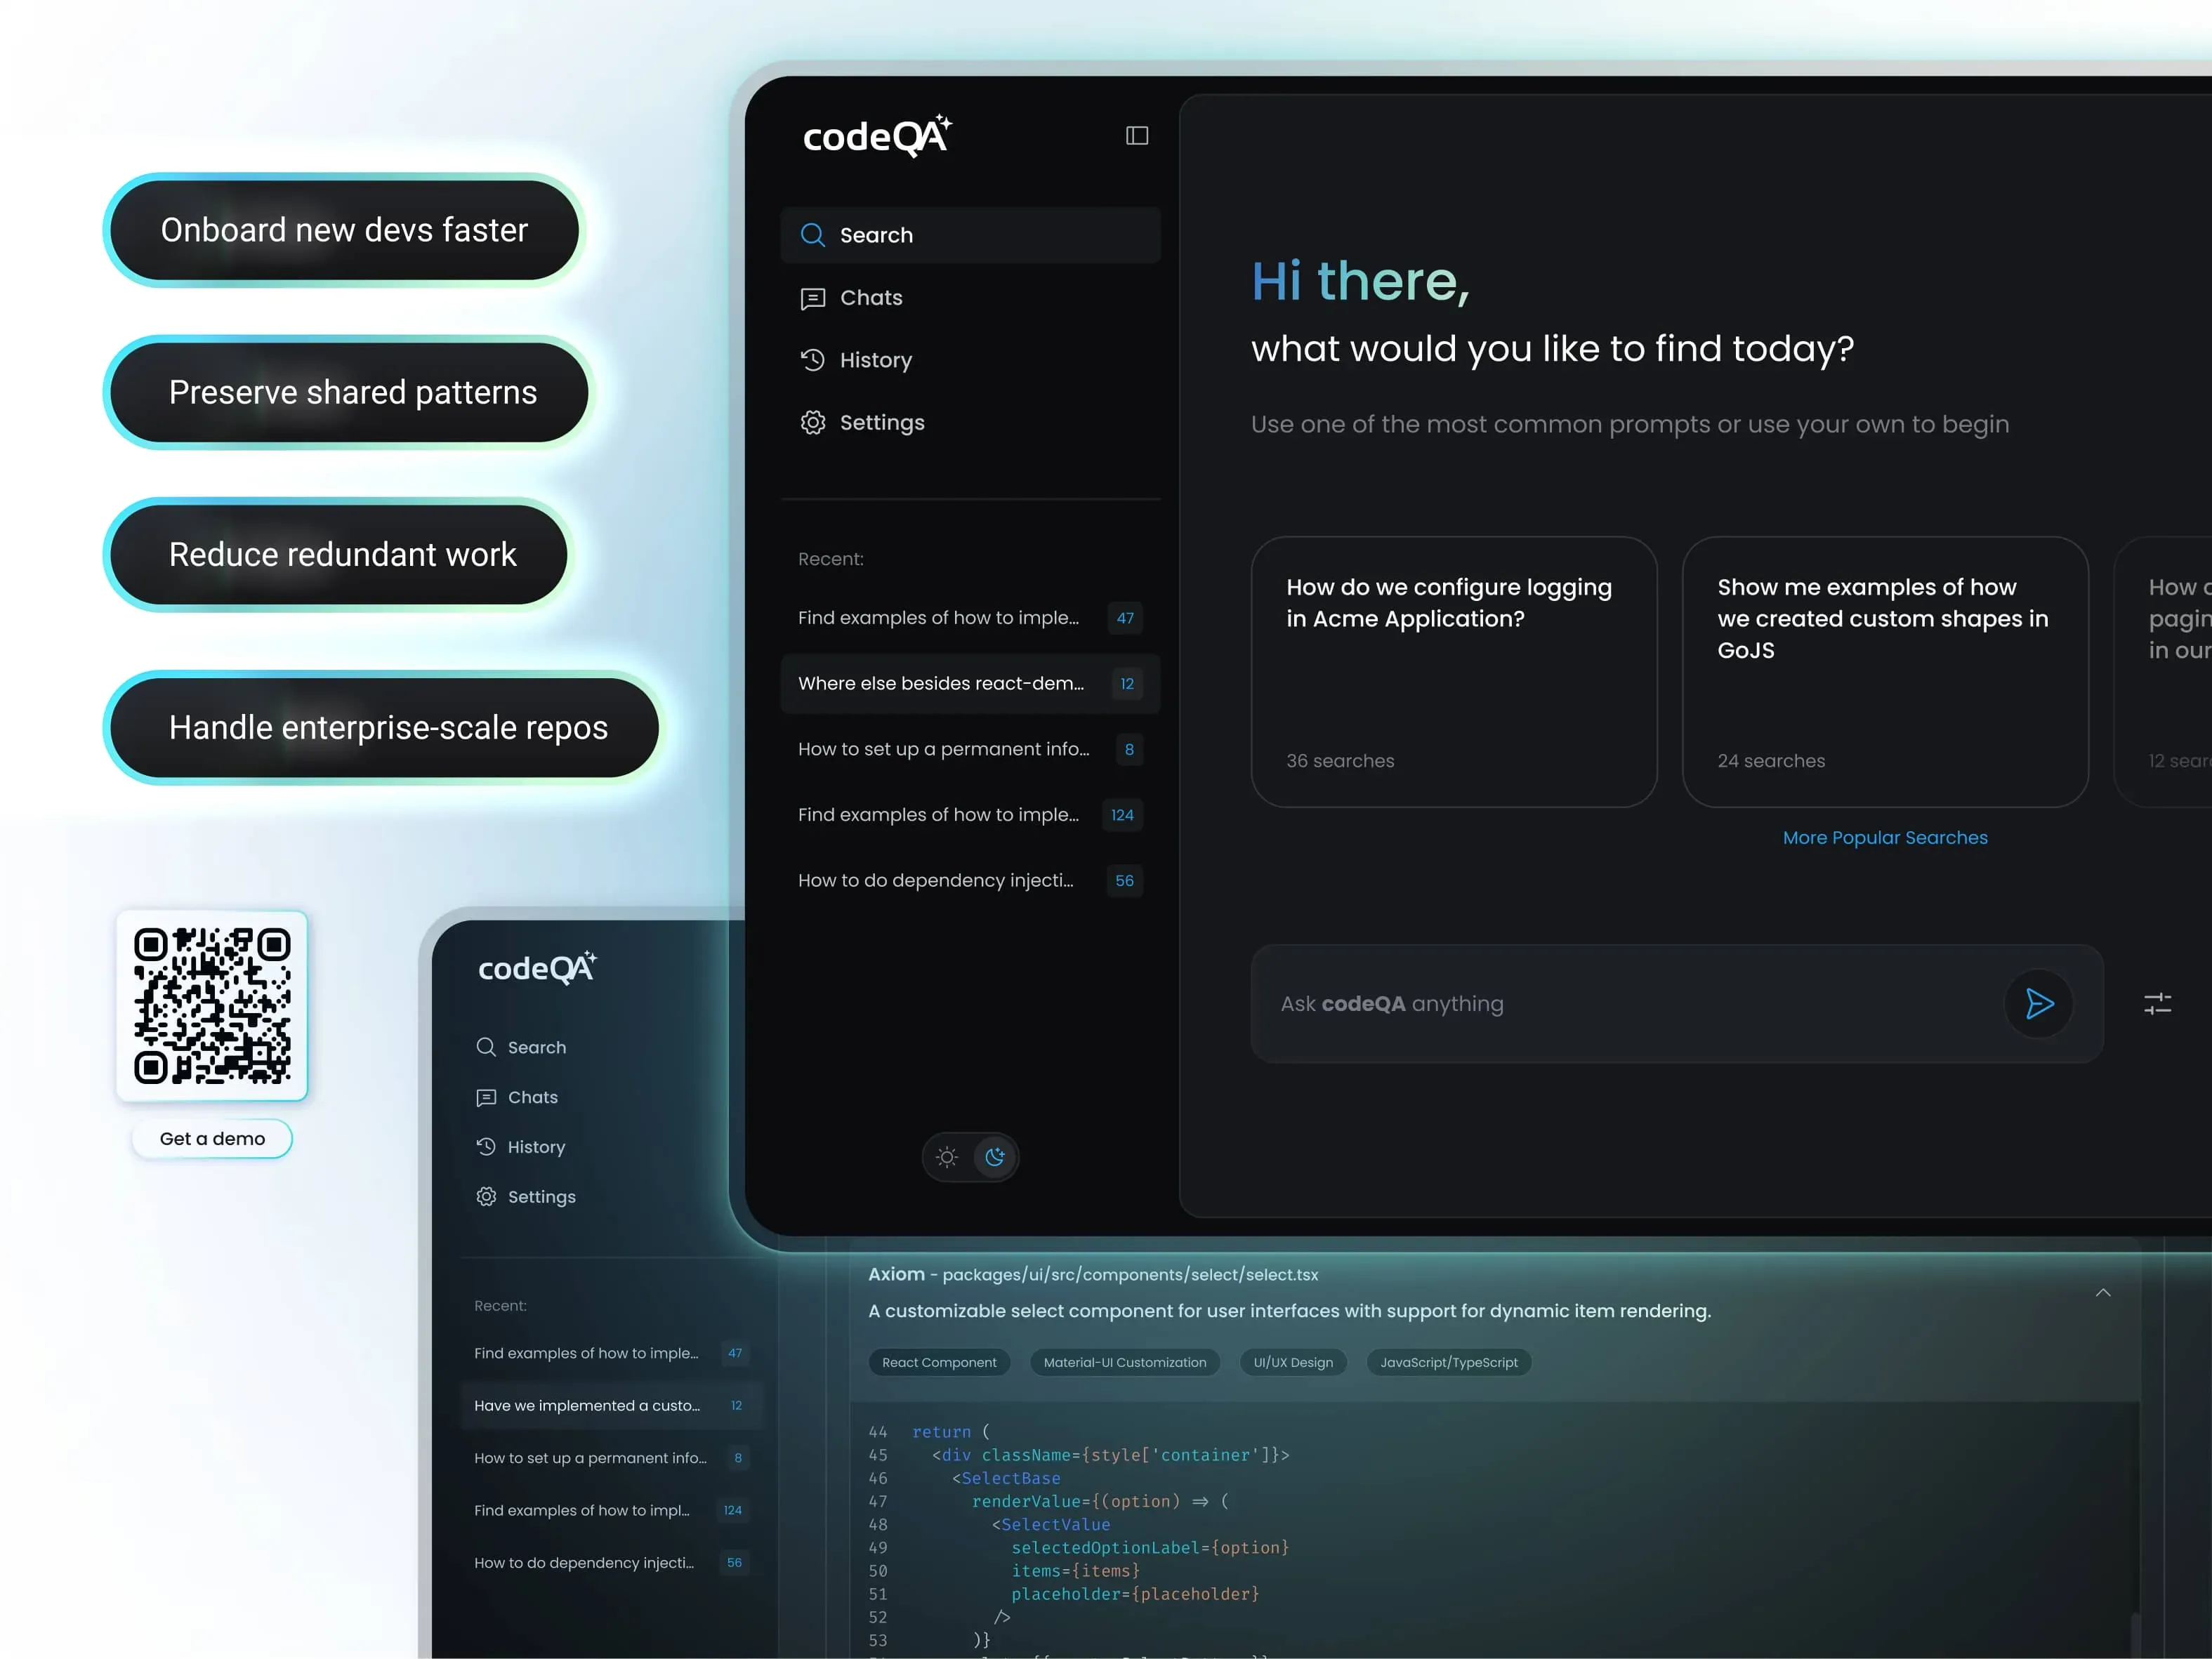This screenshot has height=1659, width=2212.
Task: Click the 'Reduce redundant work' pill
Action: (x=339, y=554)
